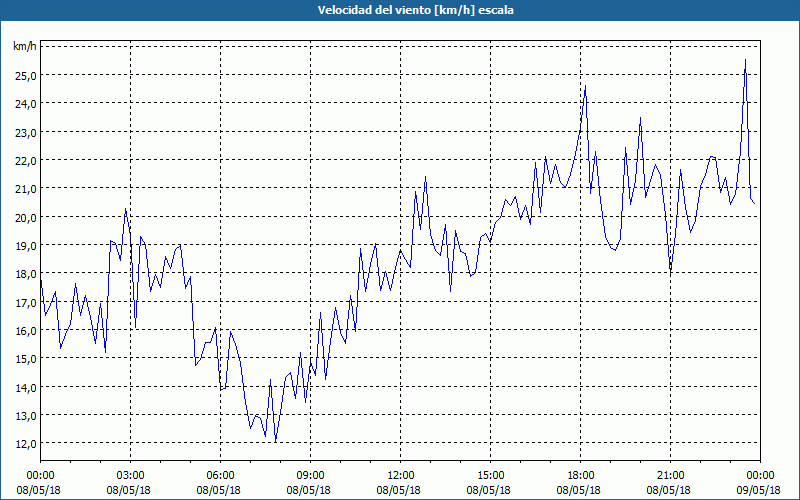Select the 20,0 y-axis value

click(x=25, y=217)
